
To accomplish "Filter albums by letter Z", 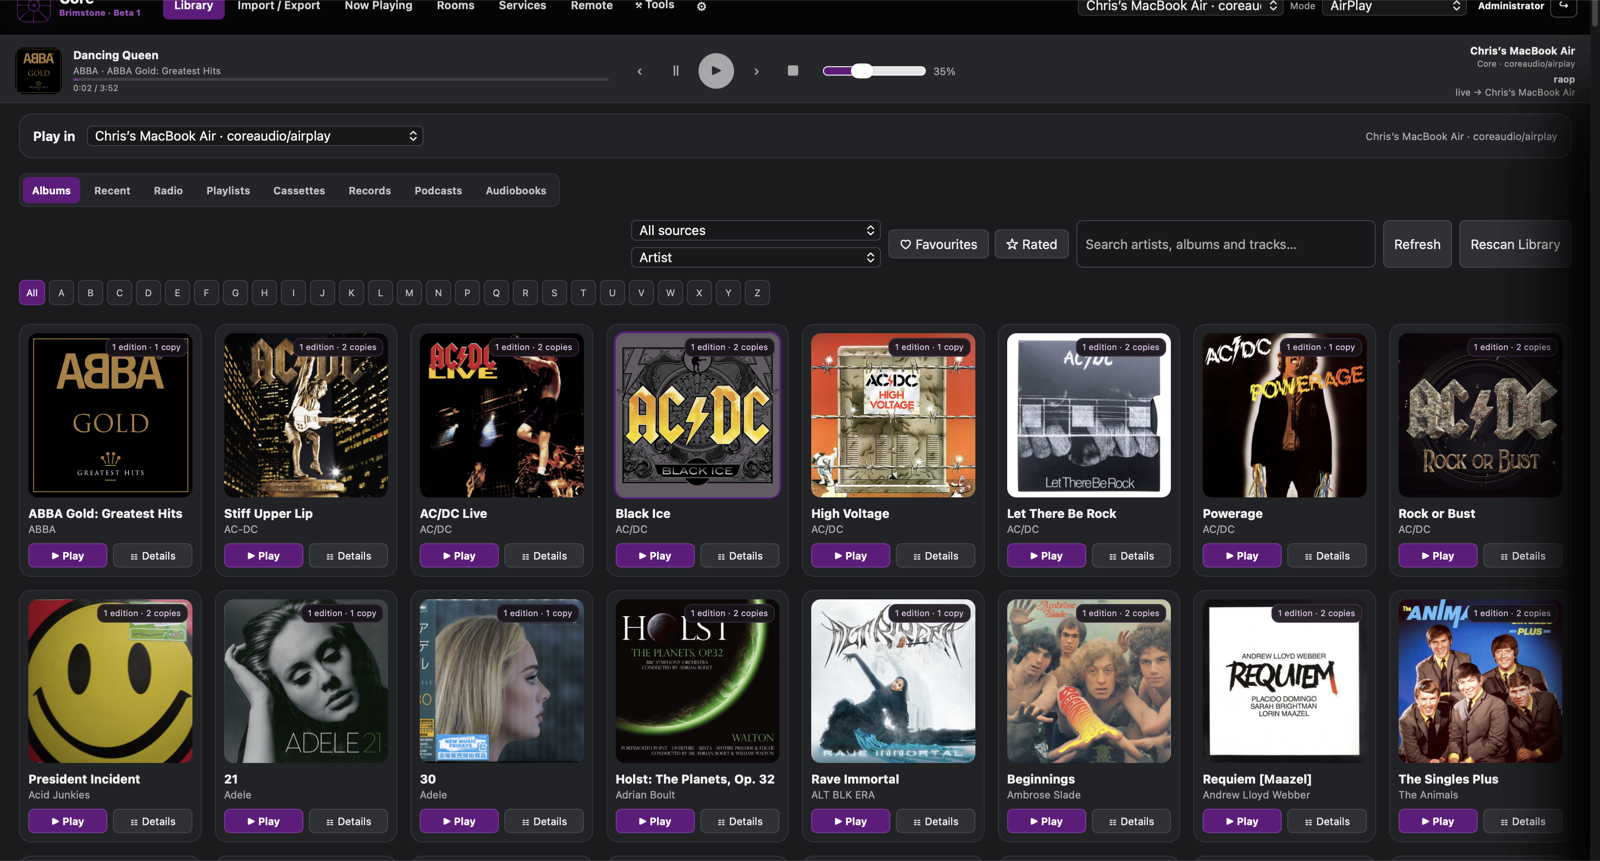I will tap(757, 293).
